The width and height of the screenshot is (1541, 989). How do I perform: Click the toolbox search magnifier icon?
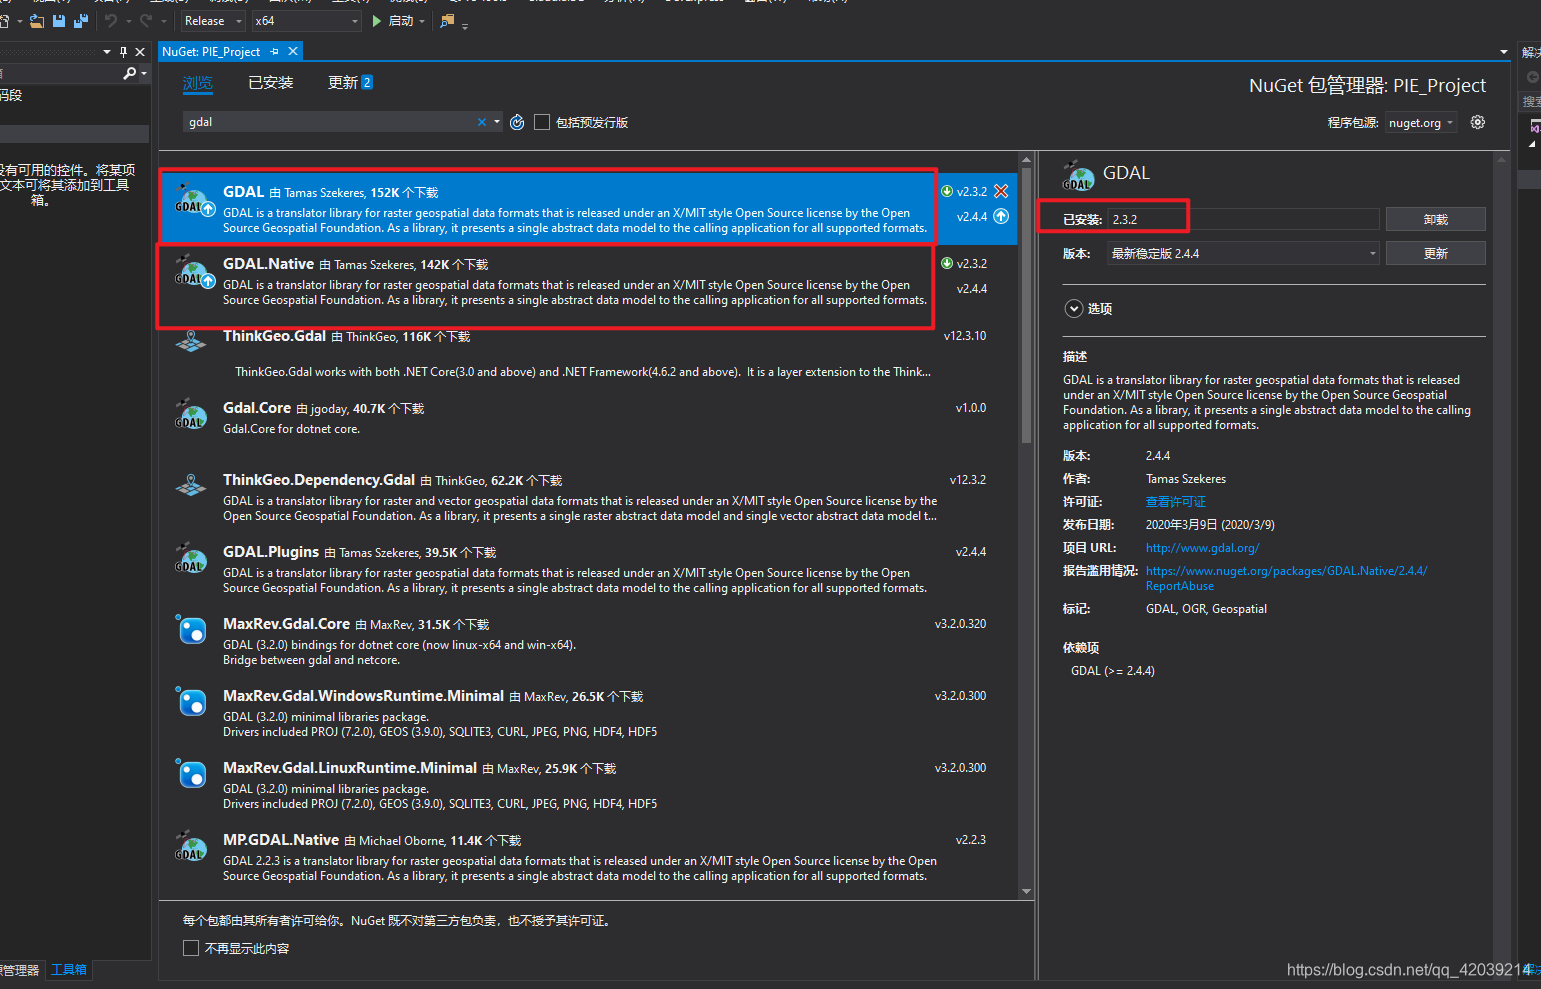coord(129,73)
